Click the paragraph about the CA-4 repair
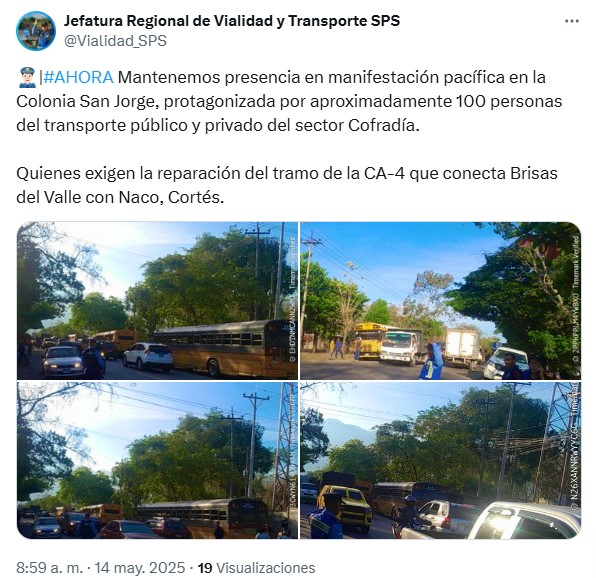The width and height of the screenshot is (596, 578). tap(287, 185)
